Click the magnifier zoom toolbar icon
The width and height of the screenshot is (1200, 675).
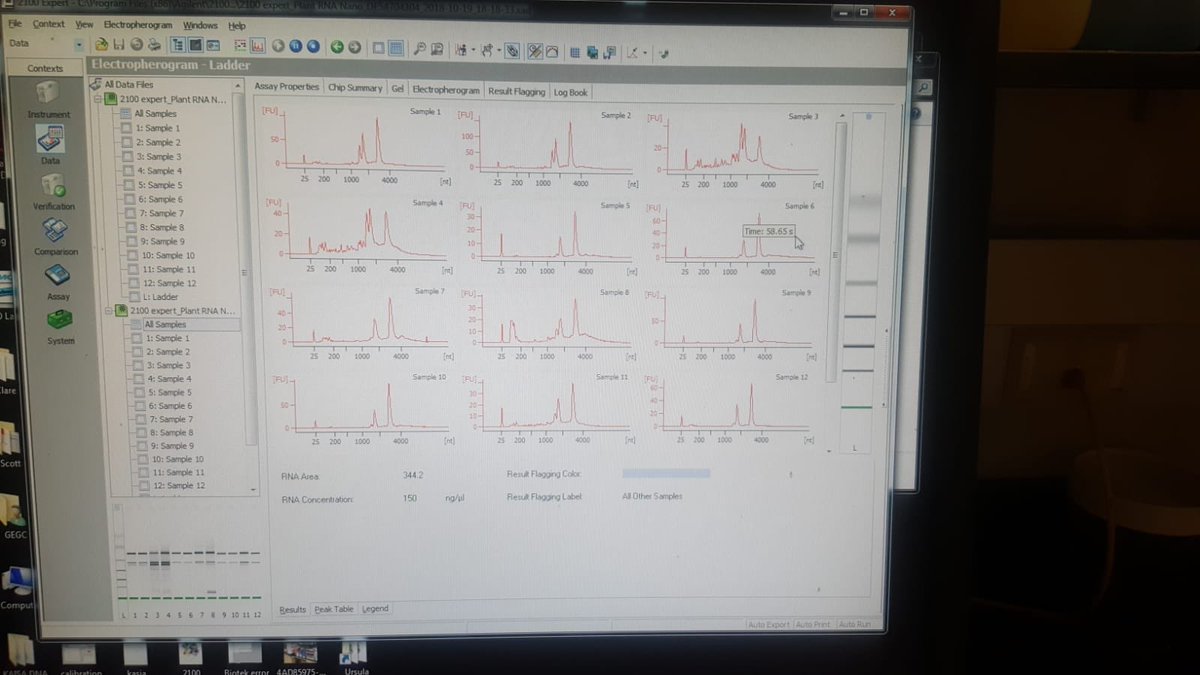[x=419, y=46]
